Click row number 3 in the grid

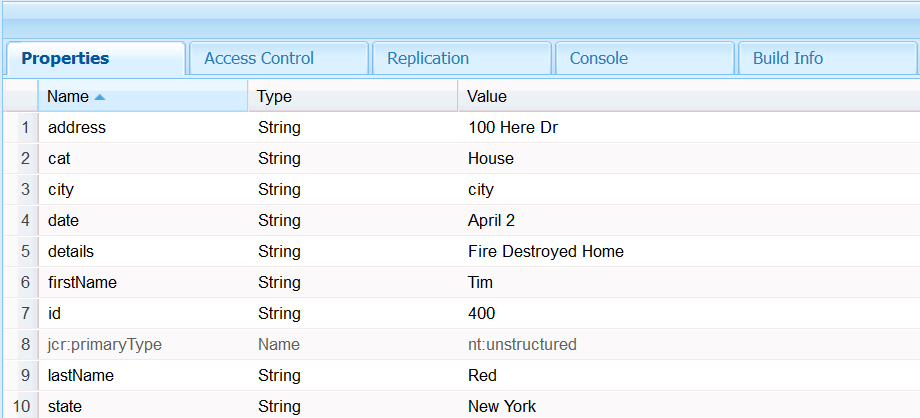coord(25,190)
